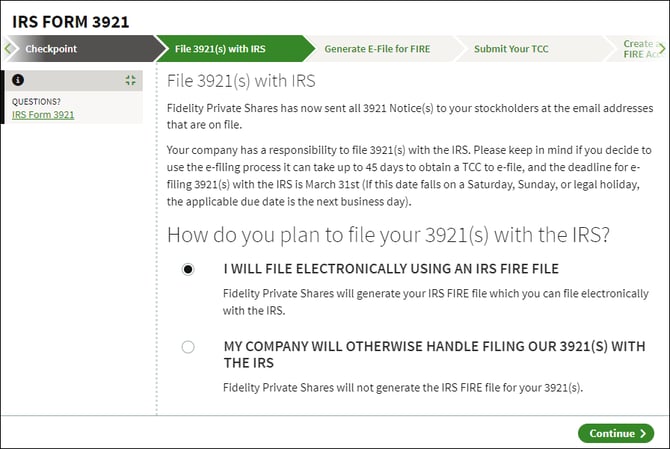
Task: Go to File 3921(s) with IRS step
Action: (x=220, y=49)
